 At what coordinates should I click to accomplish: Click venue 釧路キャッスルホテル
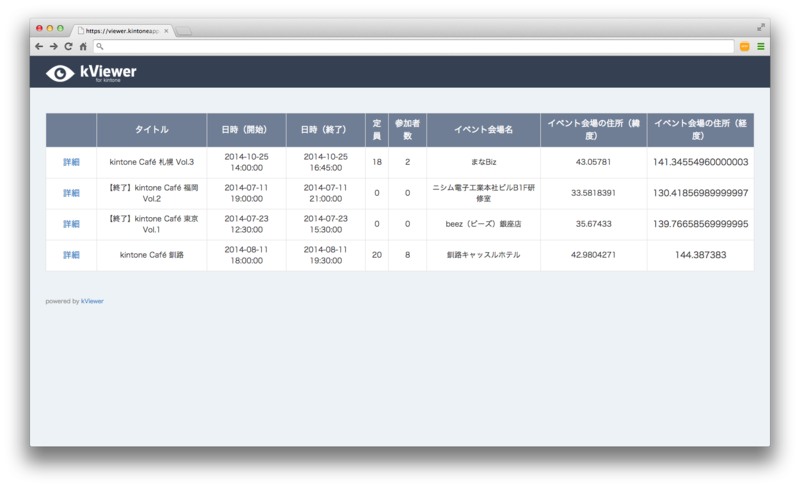[x=483, y=255]
